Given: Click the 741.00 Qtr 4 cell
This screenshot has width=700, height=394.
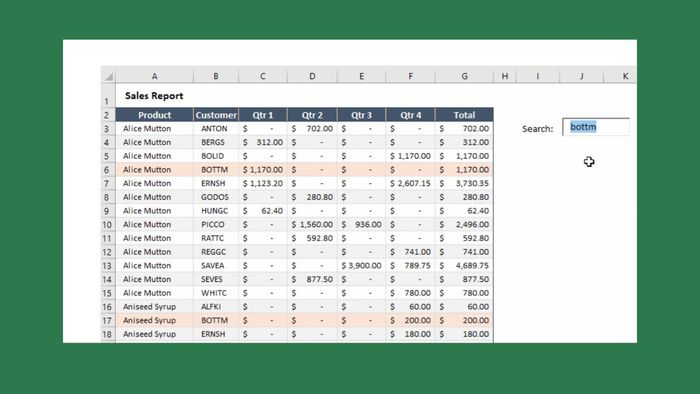Looking at the screenshot, I should [x=410, y=252].
